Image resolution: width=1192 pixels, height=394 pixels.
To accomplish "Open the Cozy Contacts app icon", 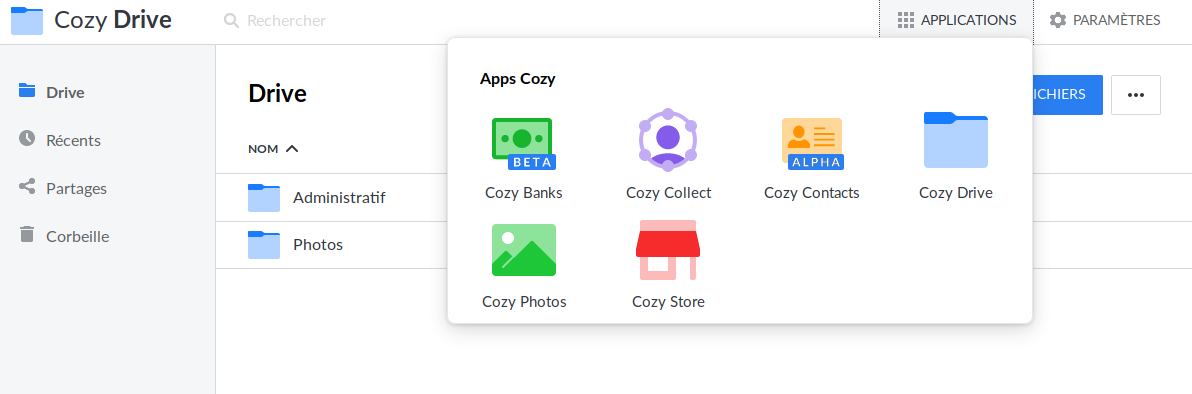I will click(x=812, y=143).
